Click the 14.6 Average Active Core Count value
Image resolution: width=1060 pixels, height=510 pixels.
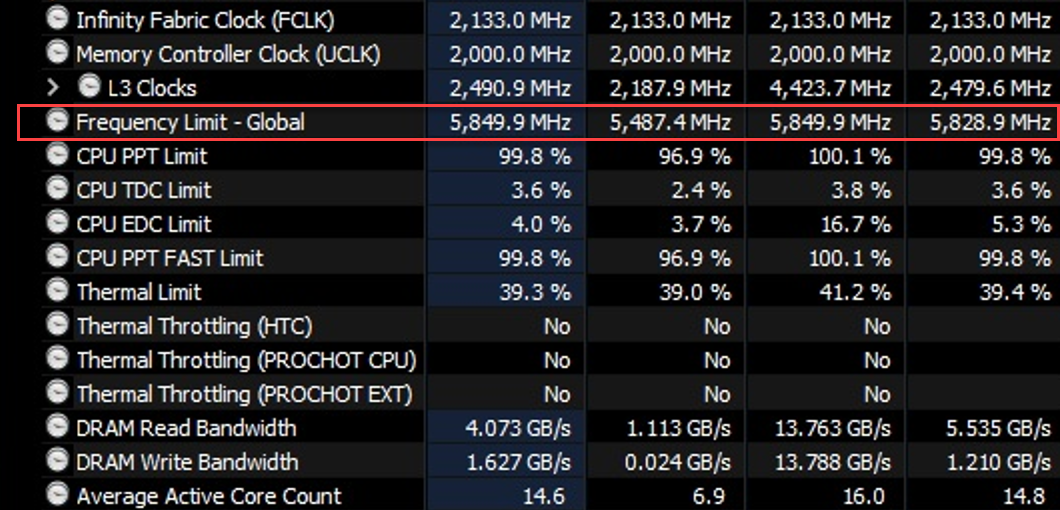click(545, 496)
